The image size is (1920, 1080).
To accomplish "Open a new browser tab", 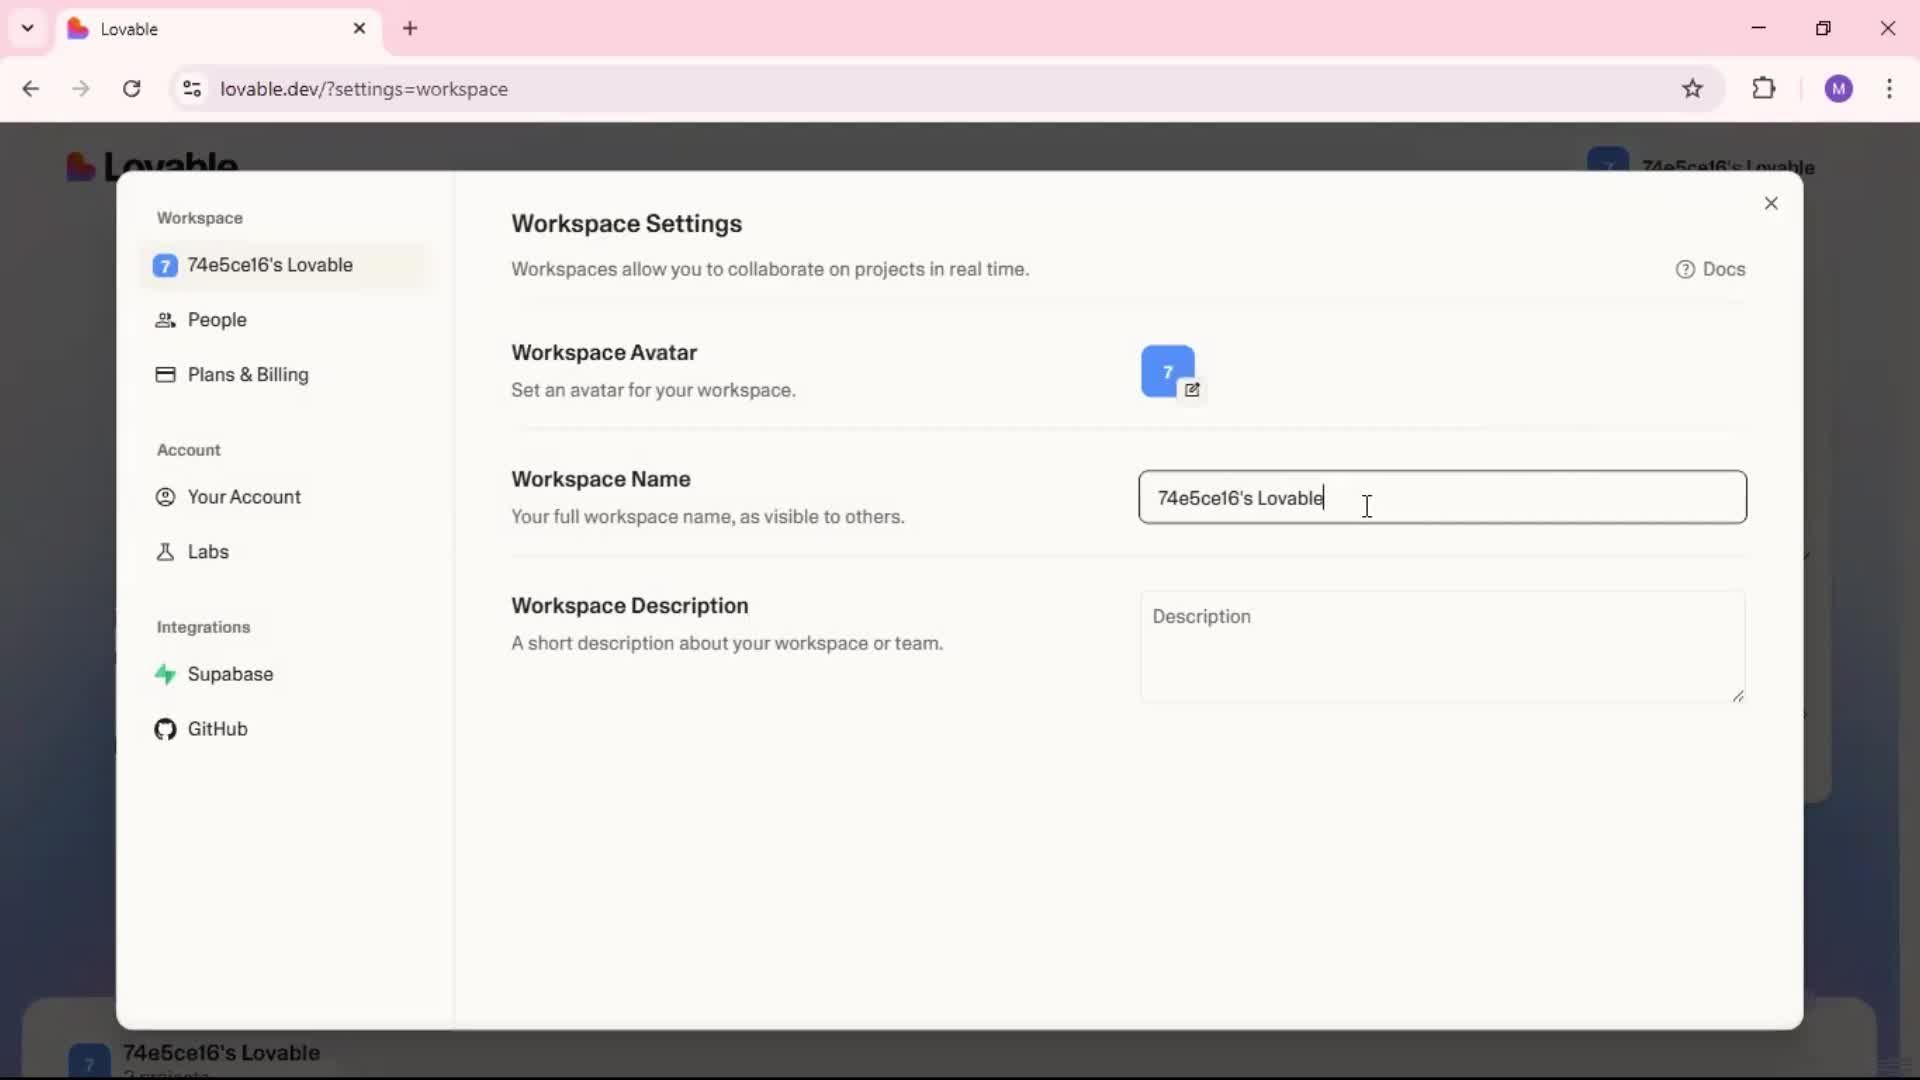I will click(x=410, y=28).
